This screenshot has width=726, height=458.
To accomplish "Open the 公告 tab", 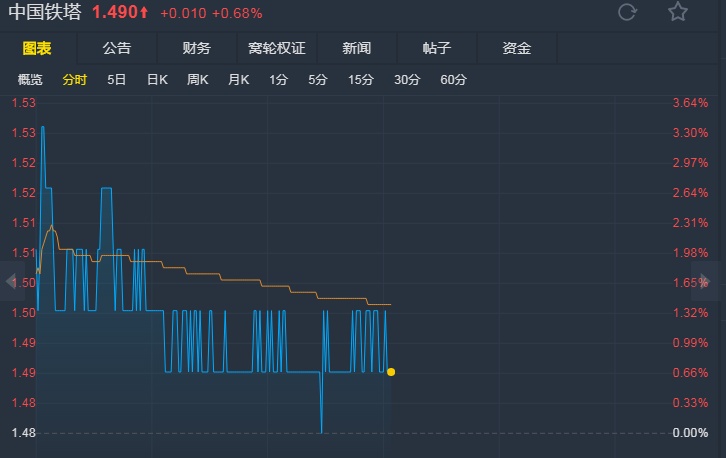I will (x=117, y=48).
